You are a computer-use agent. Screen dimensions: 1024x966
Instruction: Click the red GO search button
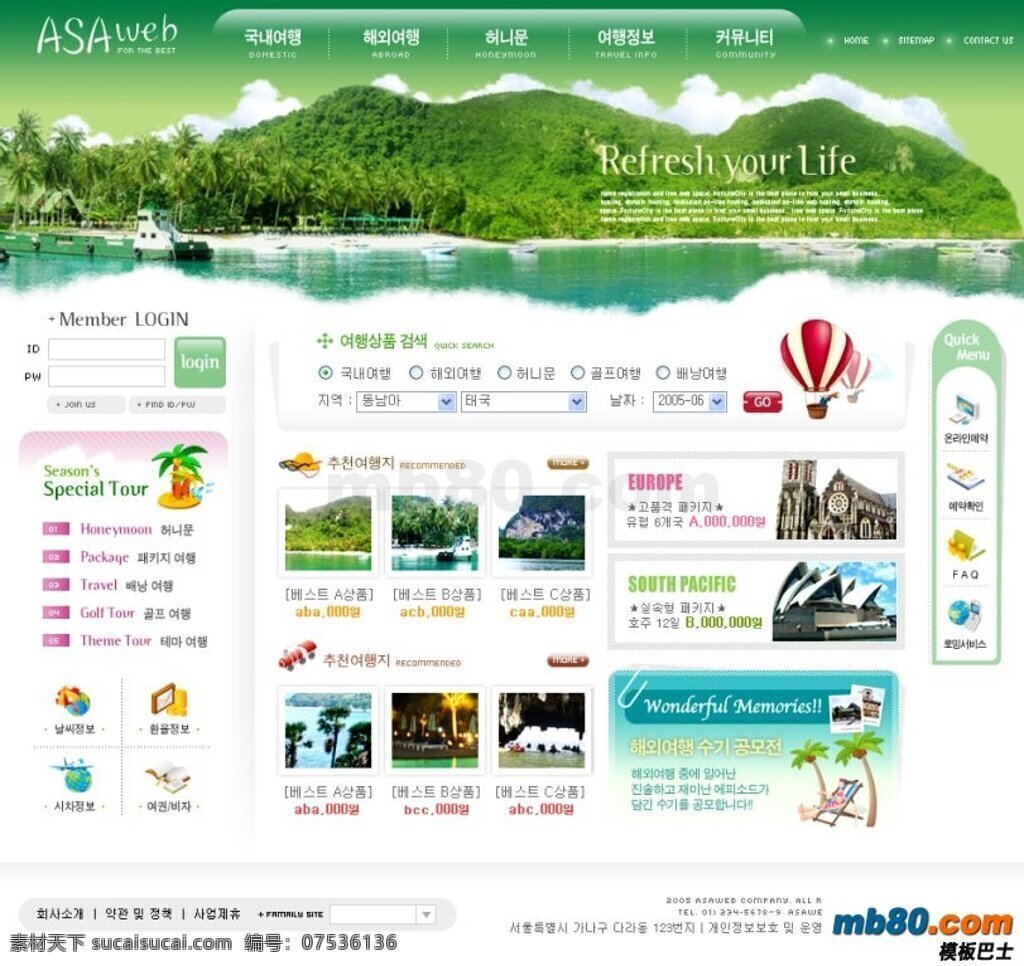click(762, 402)
